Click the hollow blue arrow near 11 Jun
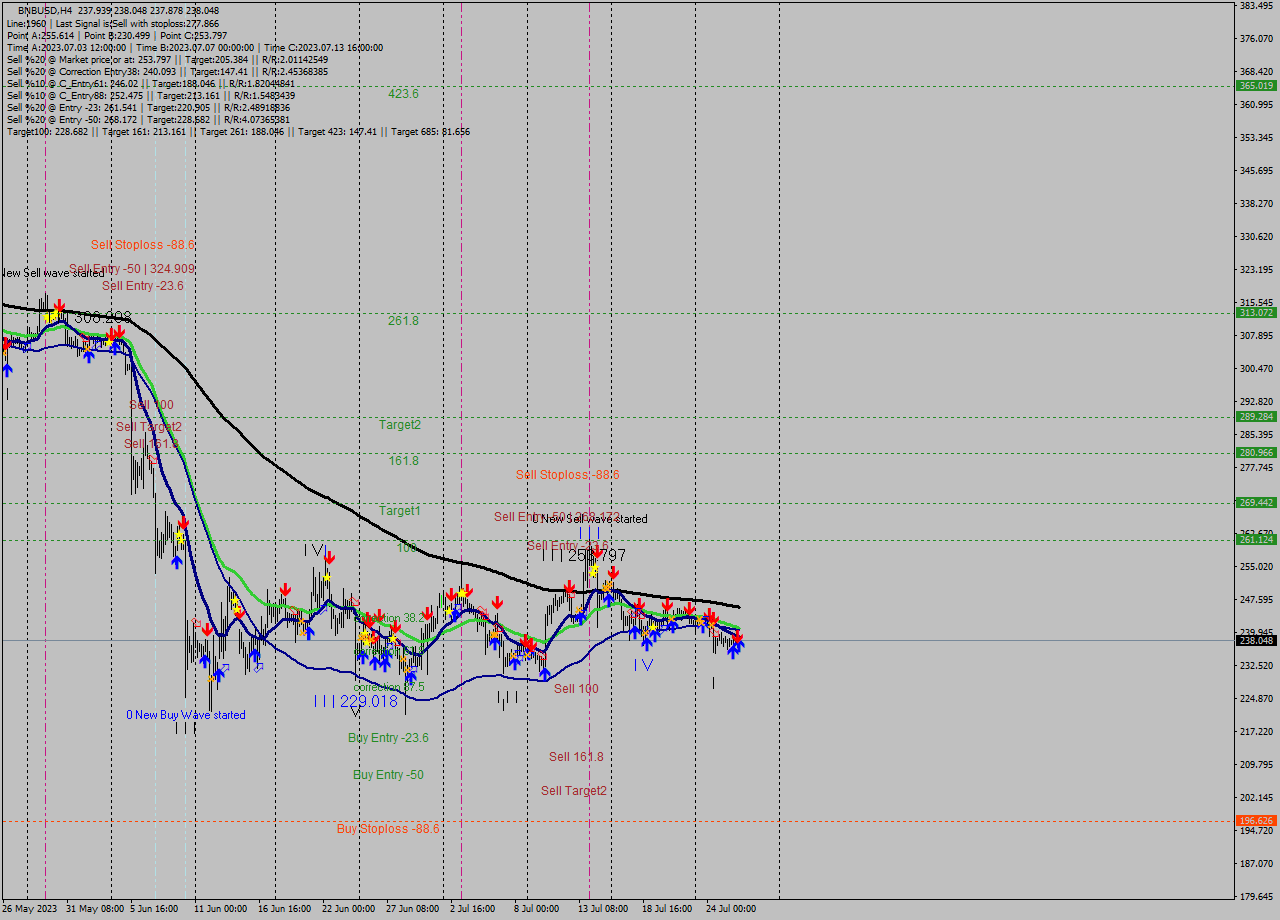The height and width of the screenshot is (920, 1280). pos(226,666)
